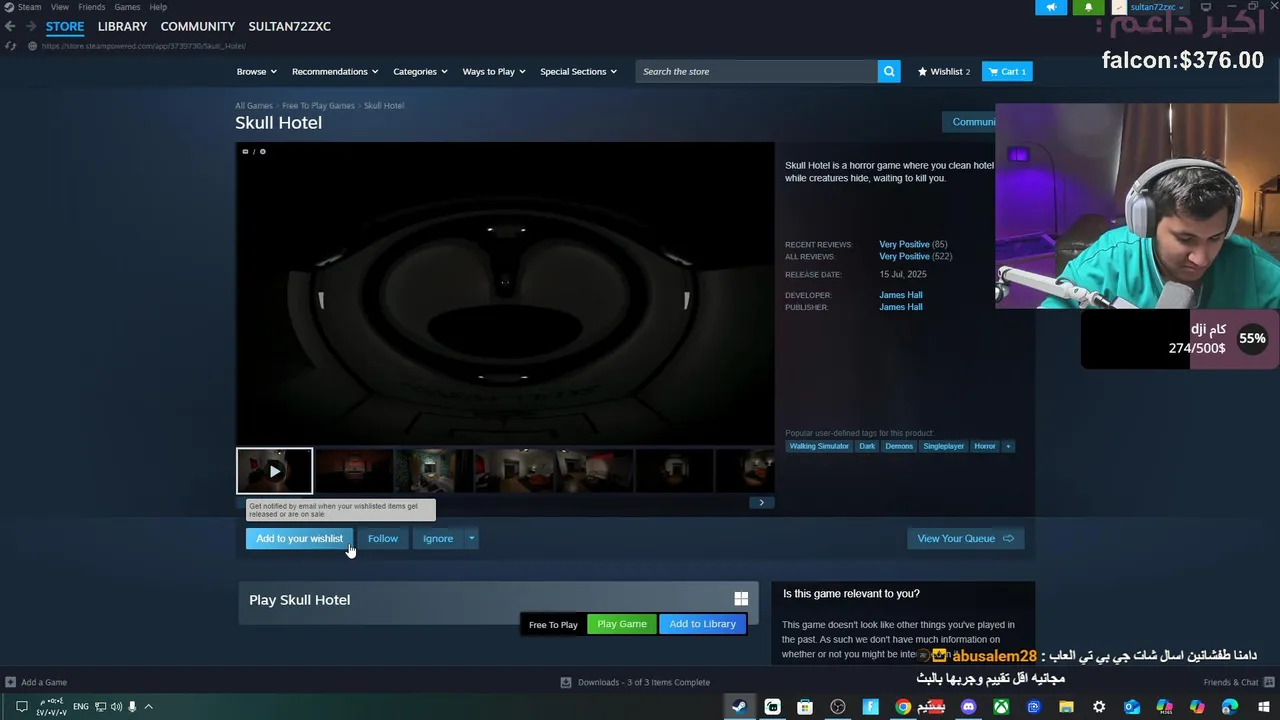1280x720 pixels.
Task: Switch to the LIBRARY tab
Action: (x=122, y=26)
